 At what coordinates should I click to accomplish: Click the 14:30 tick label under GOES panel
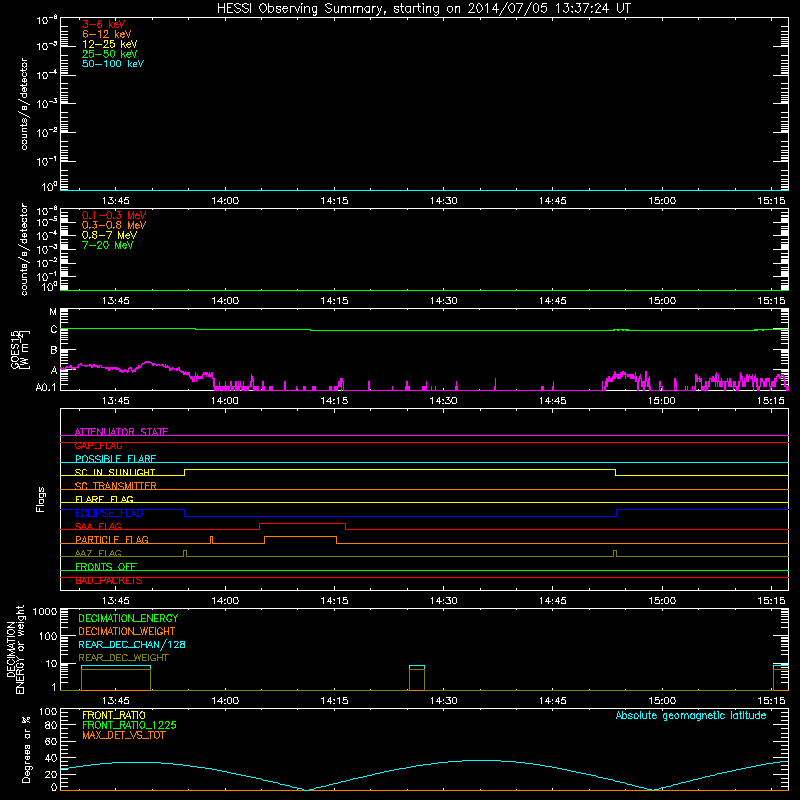(443, 401)
